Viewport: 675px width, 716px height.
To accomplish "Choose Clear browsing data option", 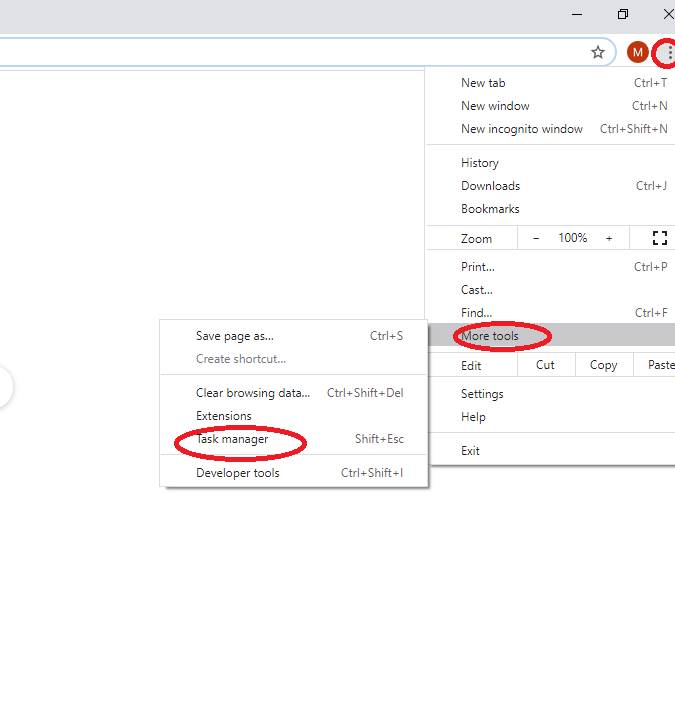I will click(253, 393).
